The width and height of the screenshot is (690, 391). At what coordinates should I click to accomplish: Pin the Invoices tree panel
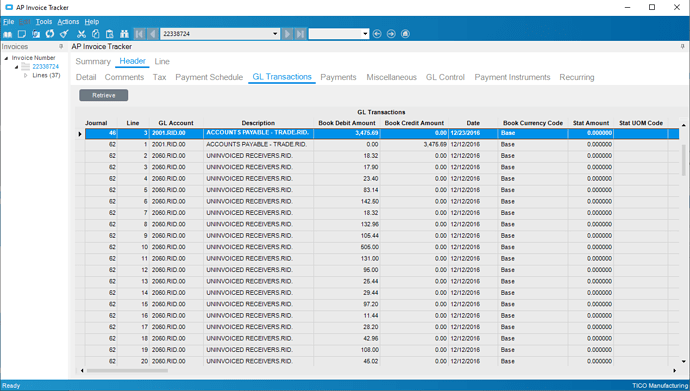click(x=61, y=46)
